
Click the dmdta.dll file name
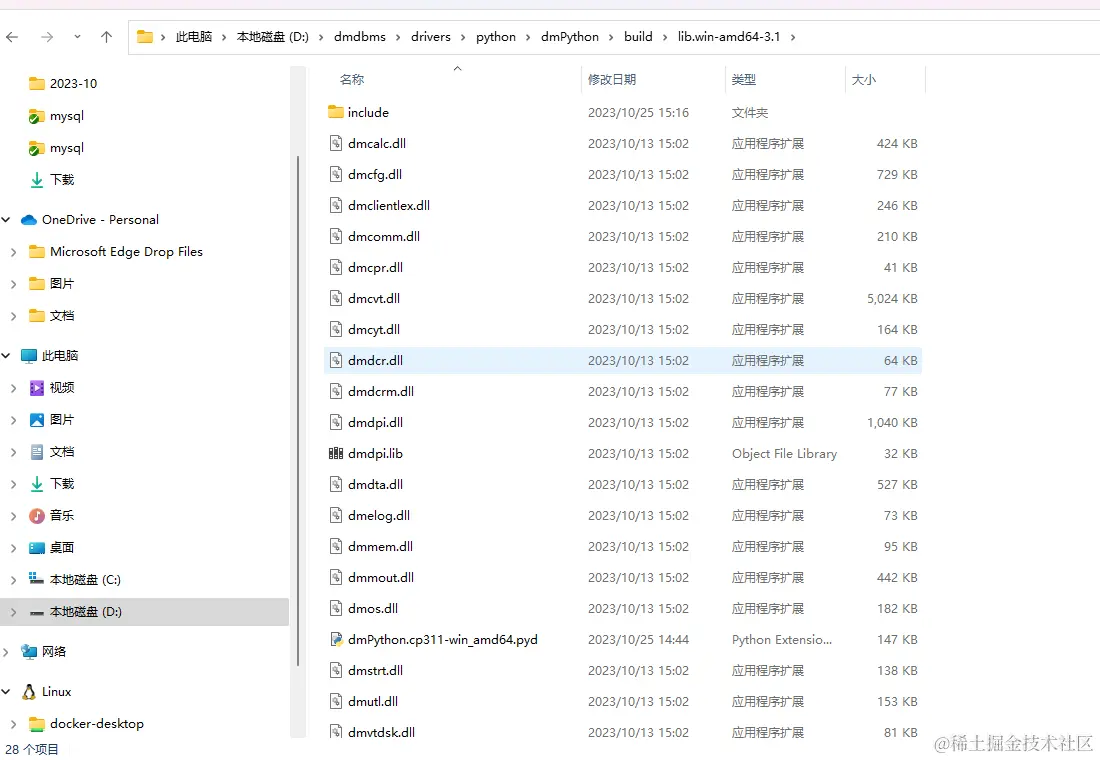click(x=375, y=484)
